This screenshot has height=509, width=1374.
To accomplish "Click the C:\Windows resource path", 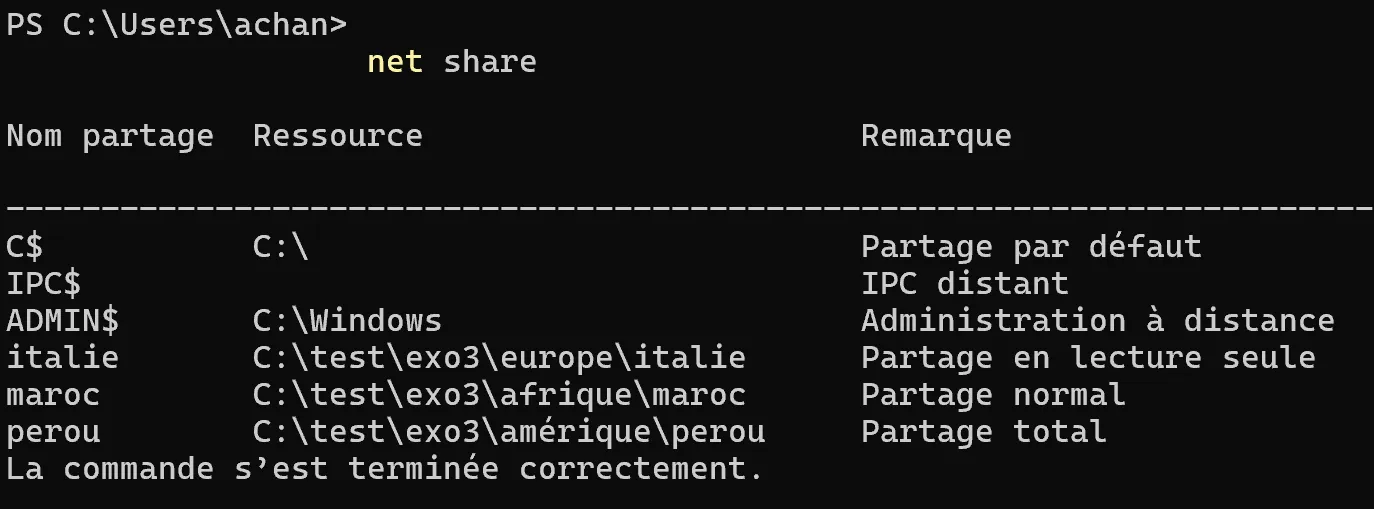I will 347,320.
